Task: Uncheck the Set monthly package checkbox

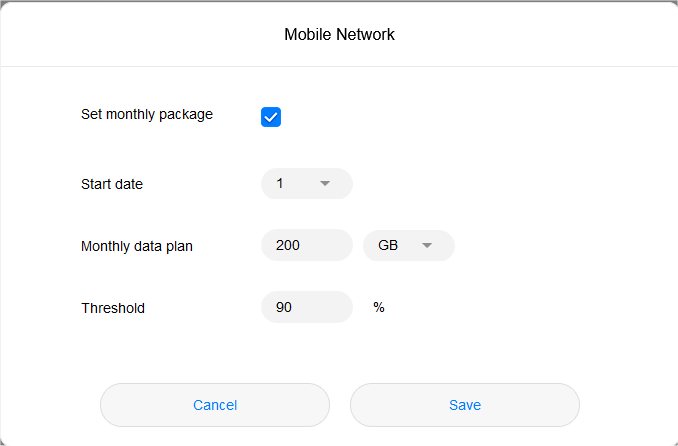Action: tap(271, 117)
